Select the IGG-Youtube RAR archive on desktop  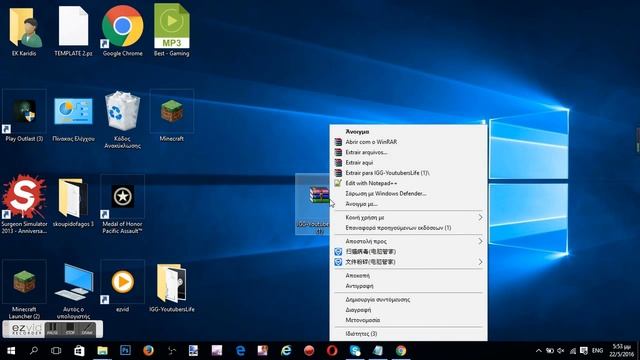[x=313, y=204]
